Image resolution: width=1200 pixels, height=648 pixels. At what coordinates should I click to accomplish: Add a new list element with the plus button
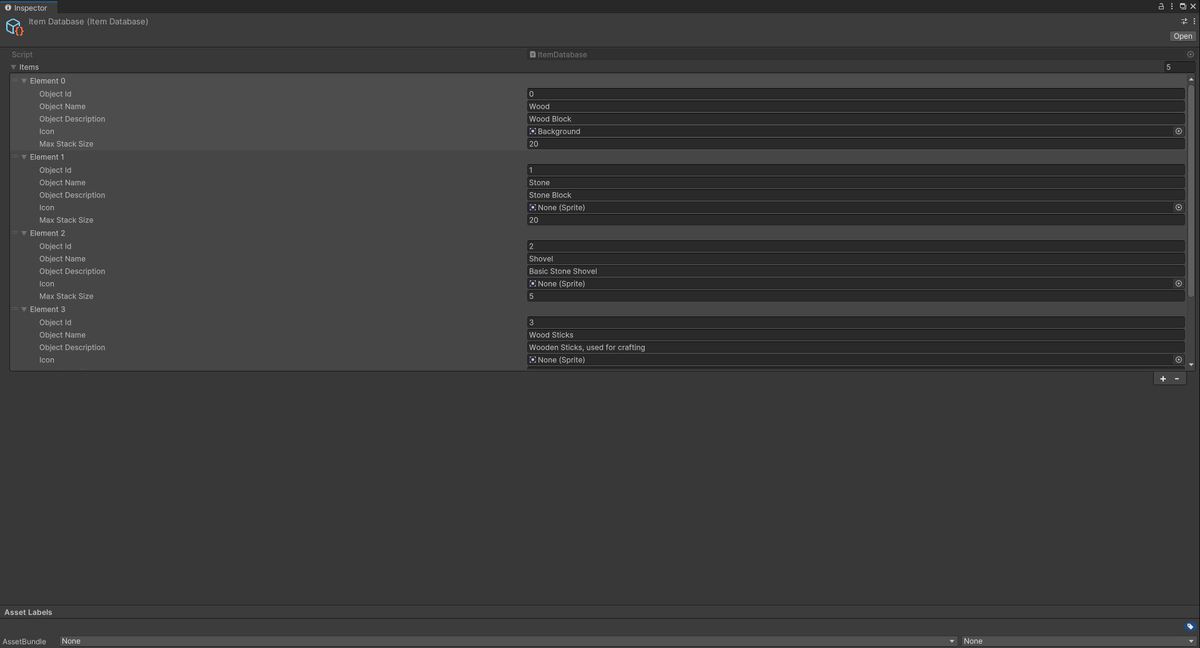coord(1162,378)
